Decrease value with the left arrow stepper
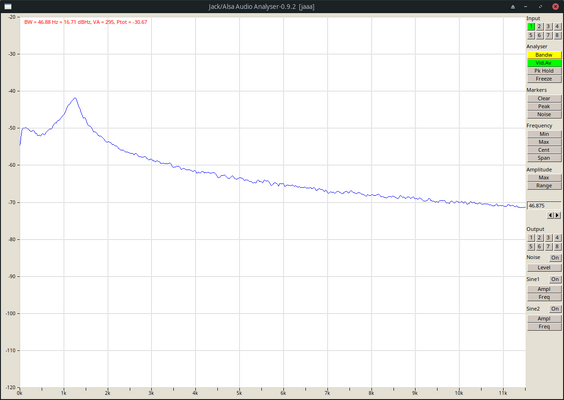564x400 pixels. 550,215
